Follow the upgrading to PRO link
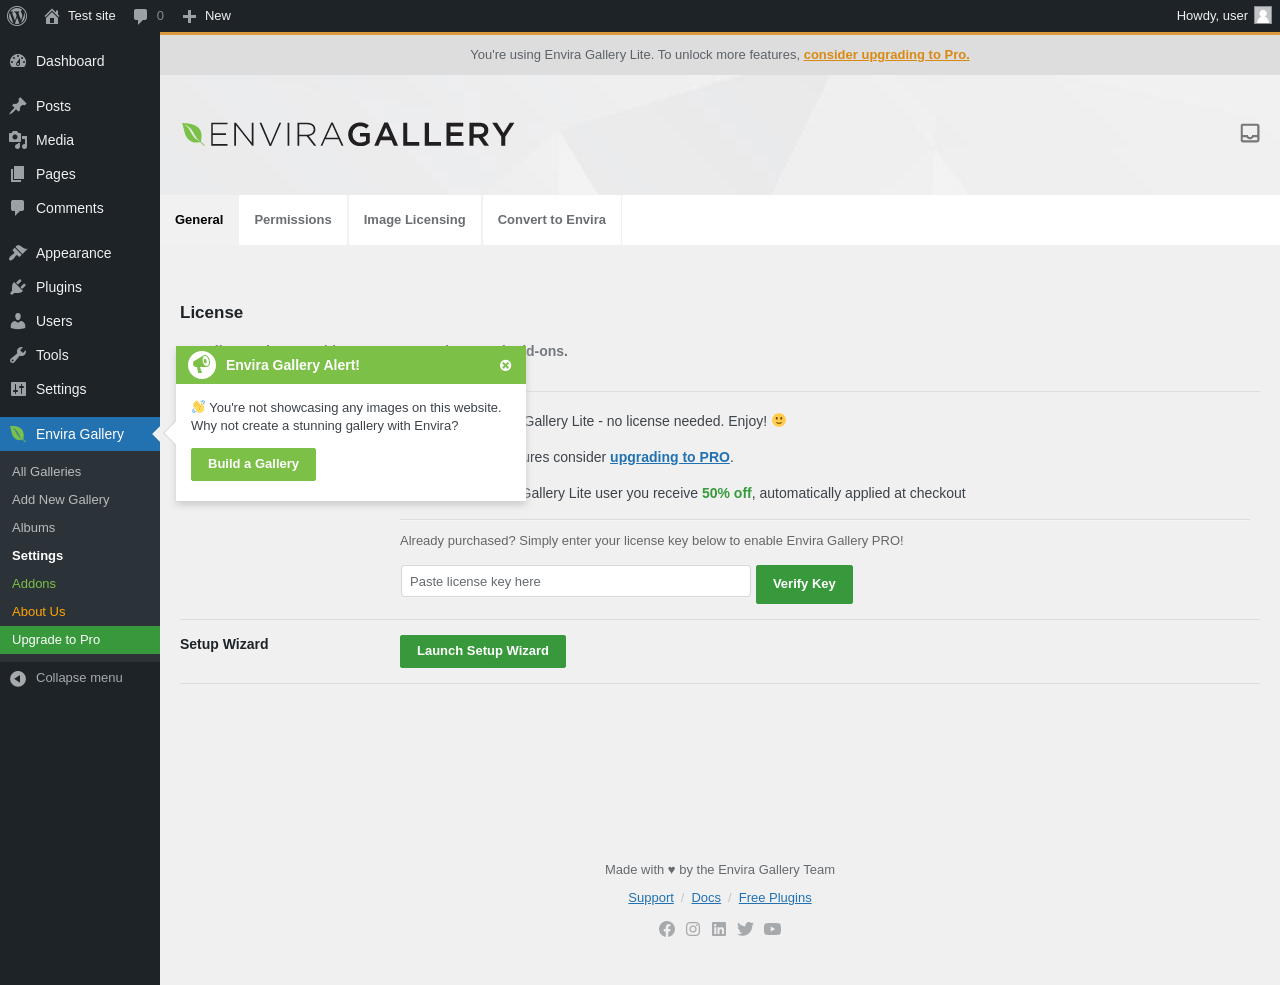 coord(670,457)
